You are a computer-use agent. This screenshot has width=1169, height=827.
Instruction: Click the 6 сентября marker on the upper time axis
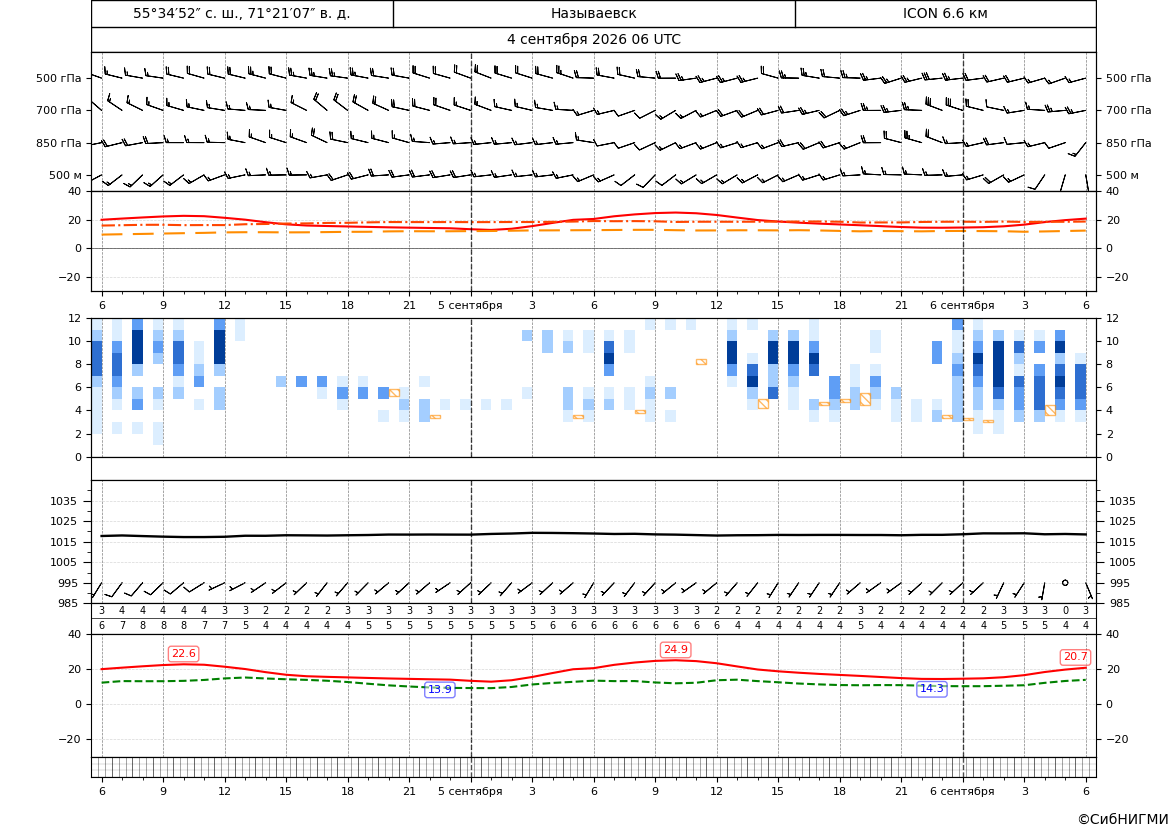click(x=962, y=305)
